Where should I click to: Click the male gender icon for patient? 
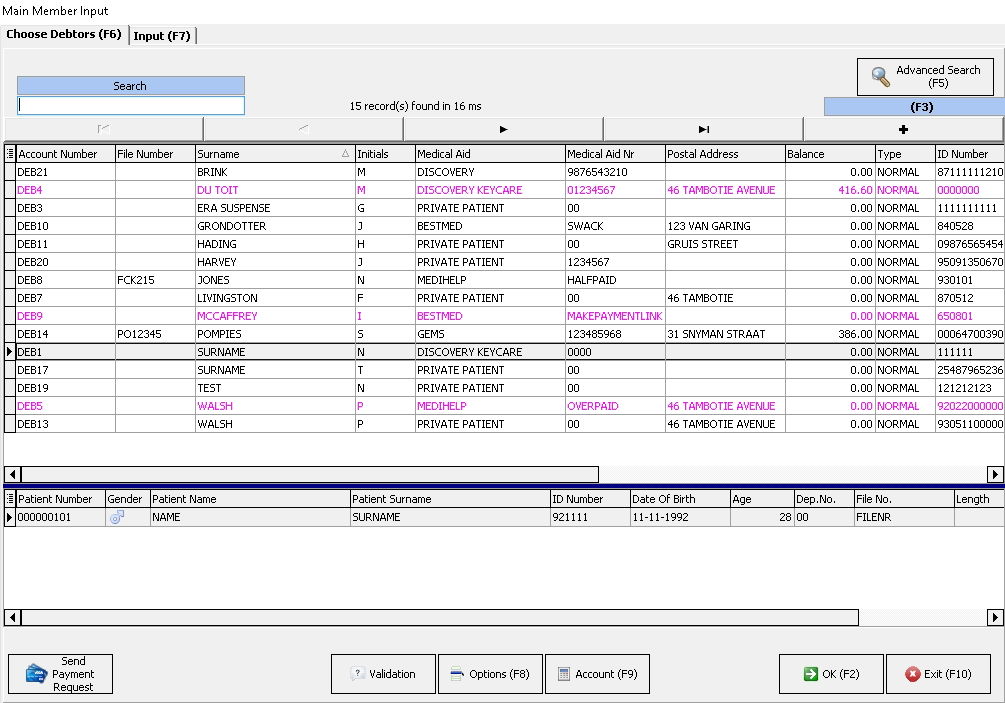tap(117, 517)
